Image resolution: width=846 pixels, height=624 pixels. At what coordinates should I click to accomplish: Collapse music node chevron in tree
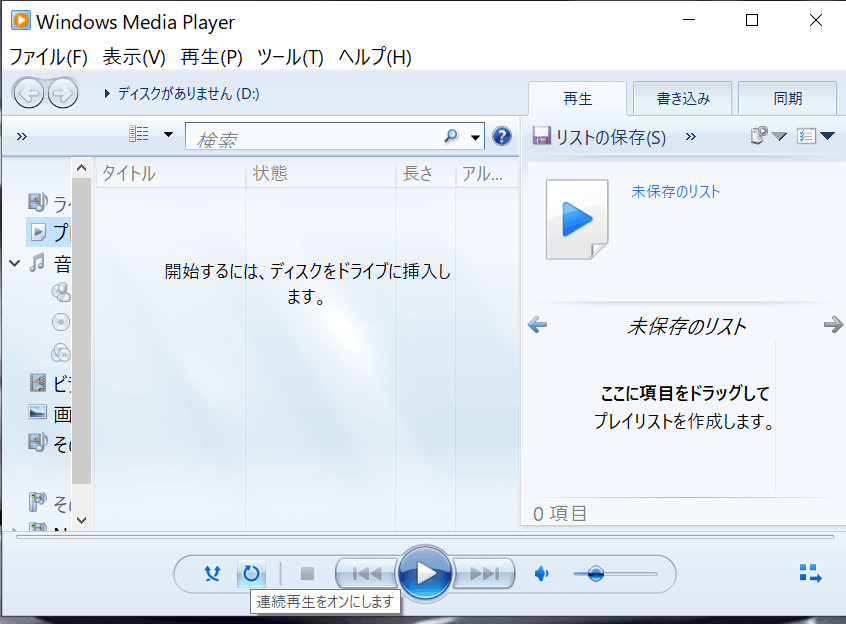pyautogui.click(x=15, y=263)
